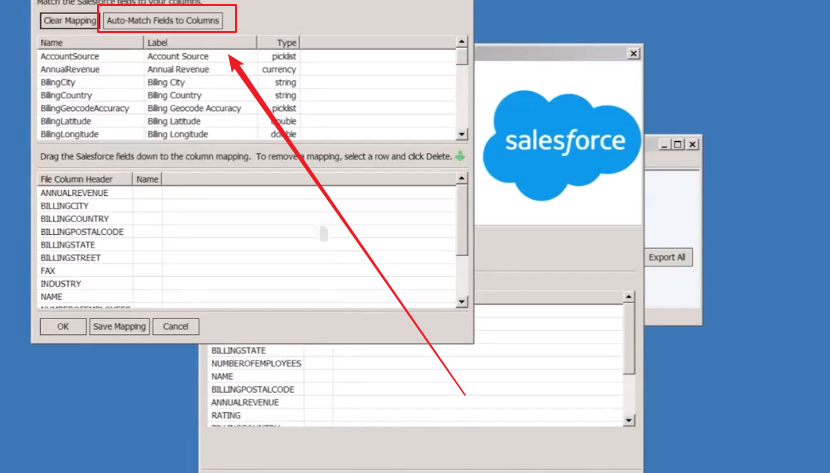
Task: Click currency type cell of AnnualRevenue
Action: click(x=279, y=69)
